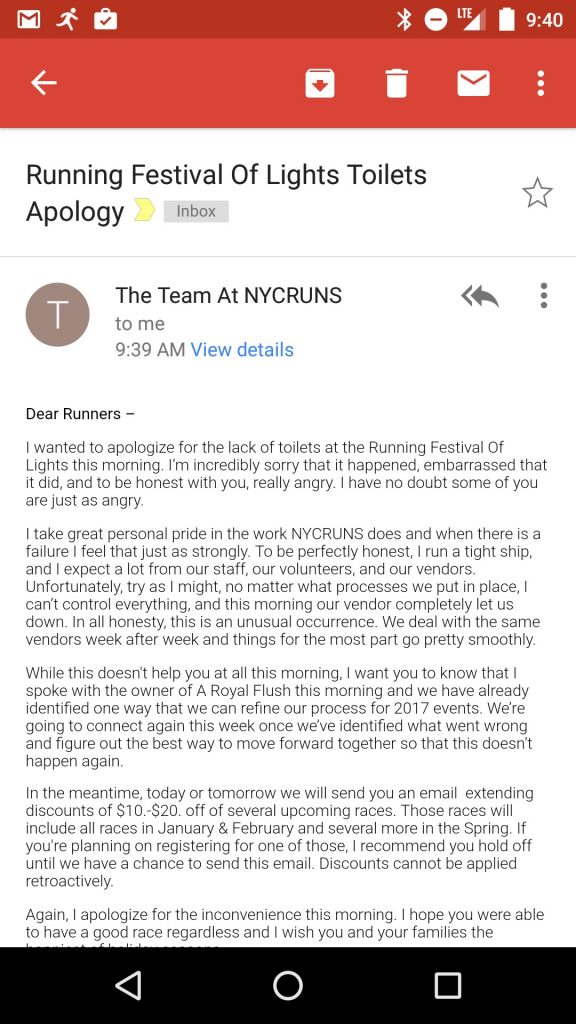The height and width of the screenshot is (1024, 576).
Task: Open sender avatar with letter T
Action: coord(57,314)
